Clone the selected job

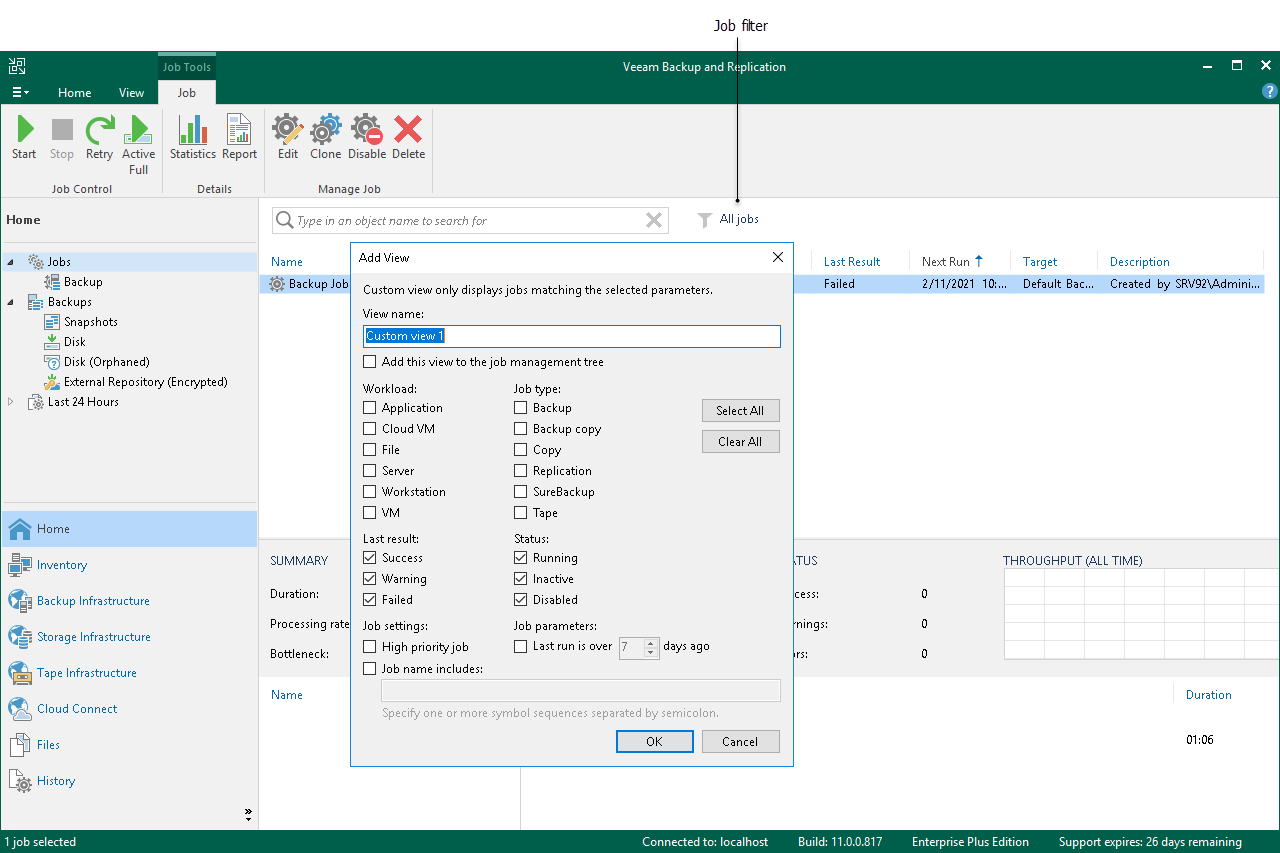point(325,138)
